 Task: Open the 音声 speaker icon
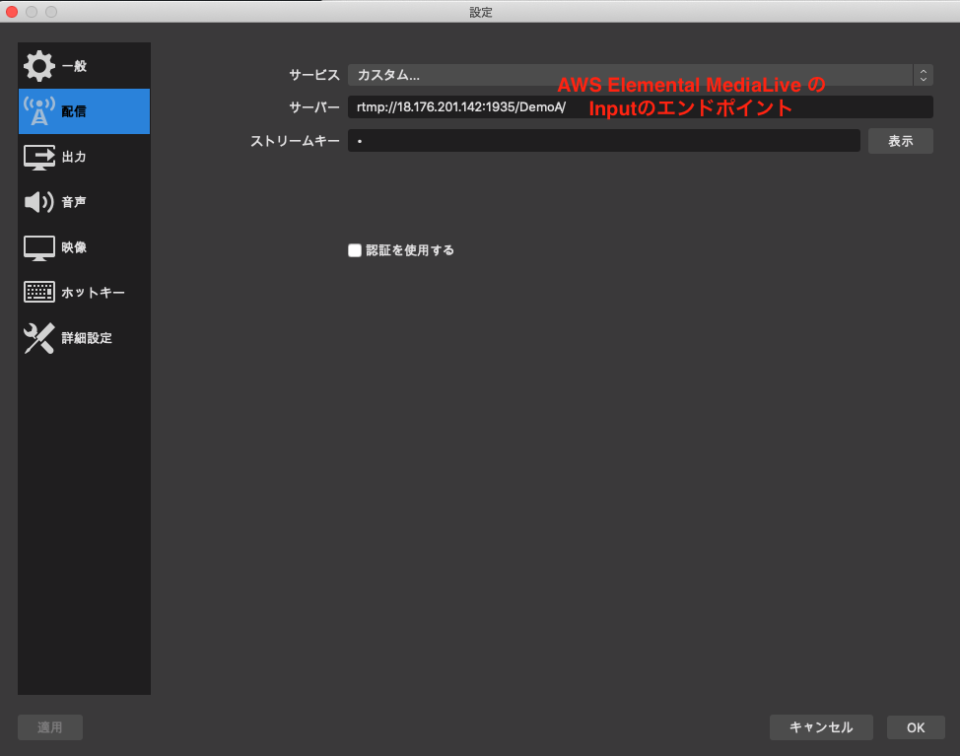[39, 202]
